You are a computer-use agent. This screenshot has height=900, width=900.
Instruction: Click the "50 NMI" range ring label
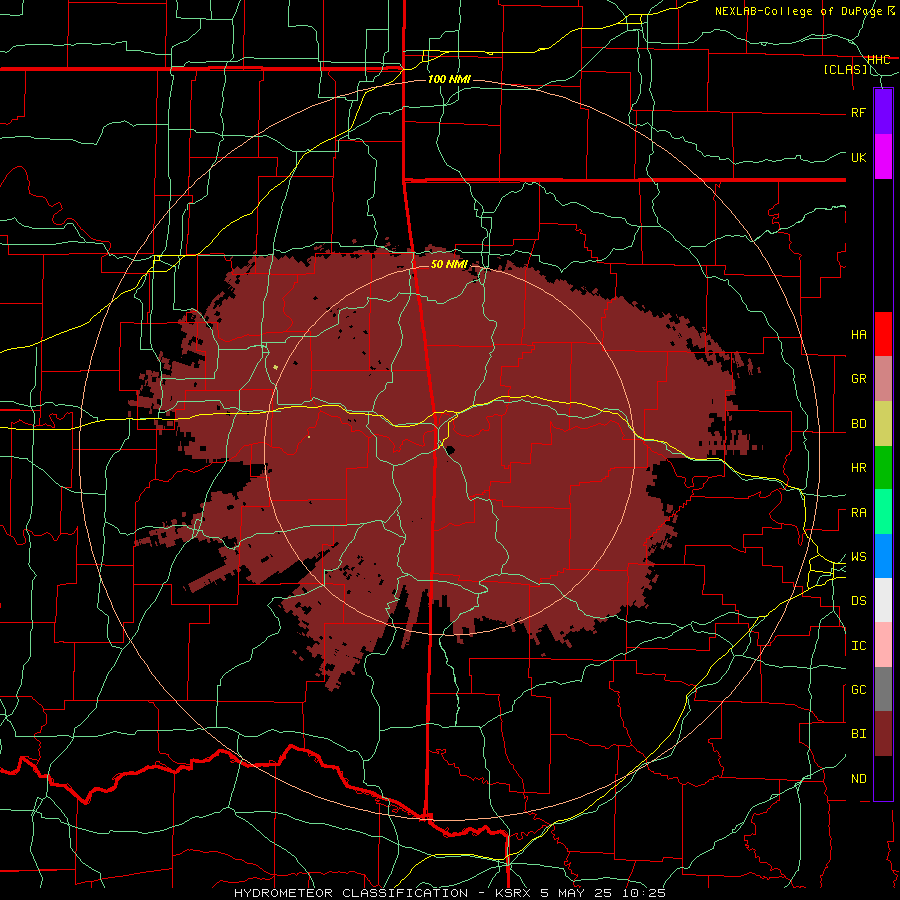pyautogui.click(x=449, y=264)
